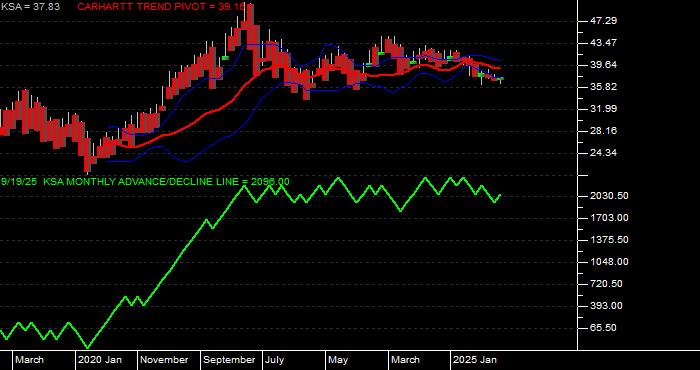Pick the 35.82 price axis value
Image resolution: width=700 pixels, height=370 pixels.
[604, 87]
